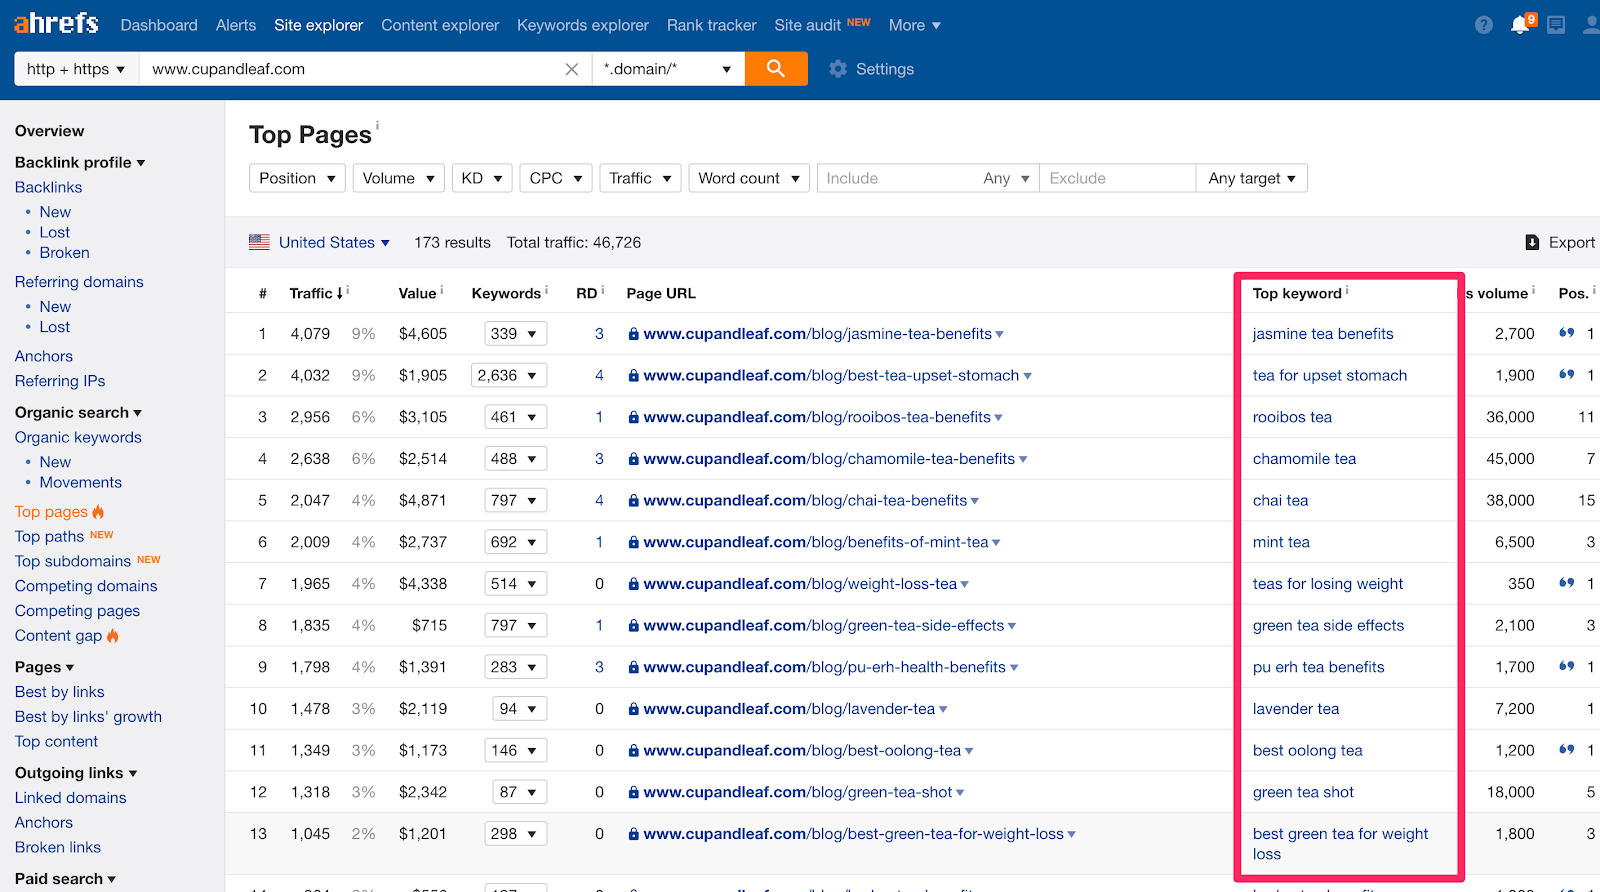
Task: Click the featured snippet quote icon for pu erh tea benefits
Action: (1567, 666)
